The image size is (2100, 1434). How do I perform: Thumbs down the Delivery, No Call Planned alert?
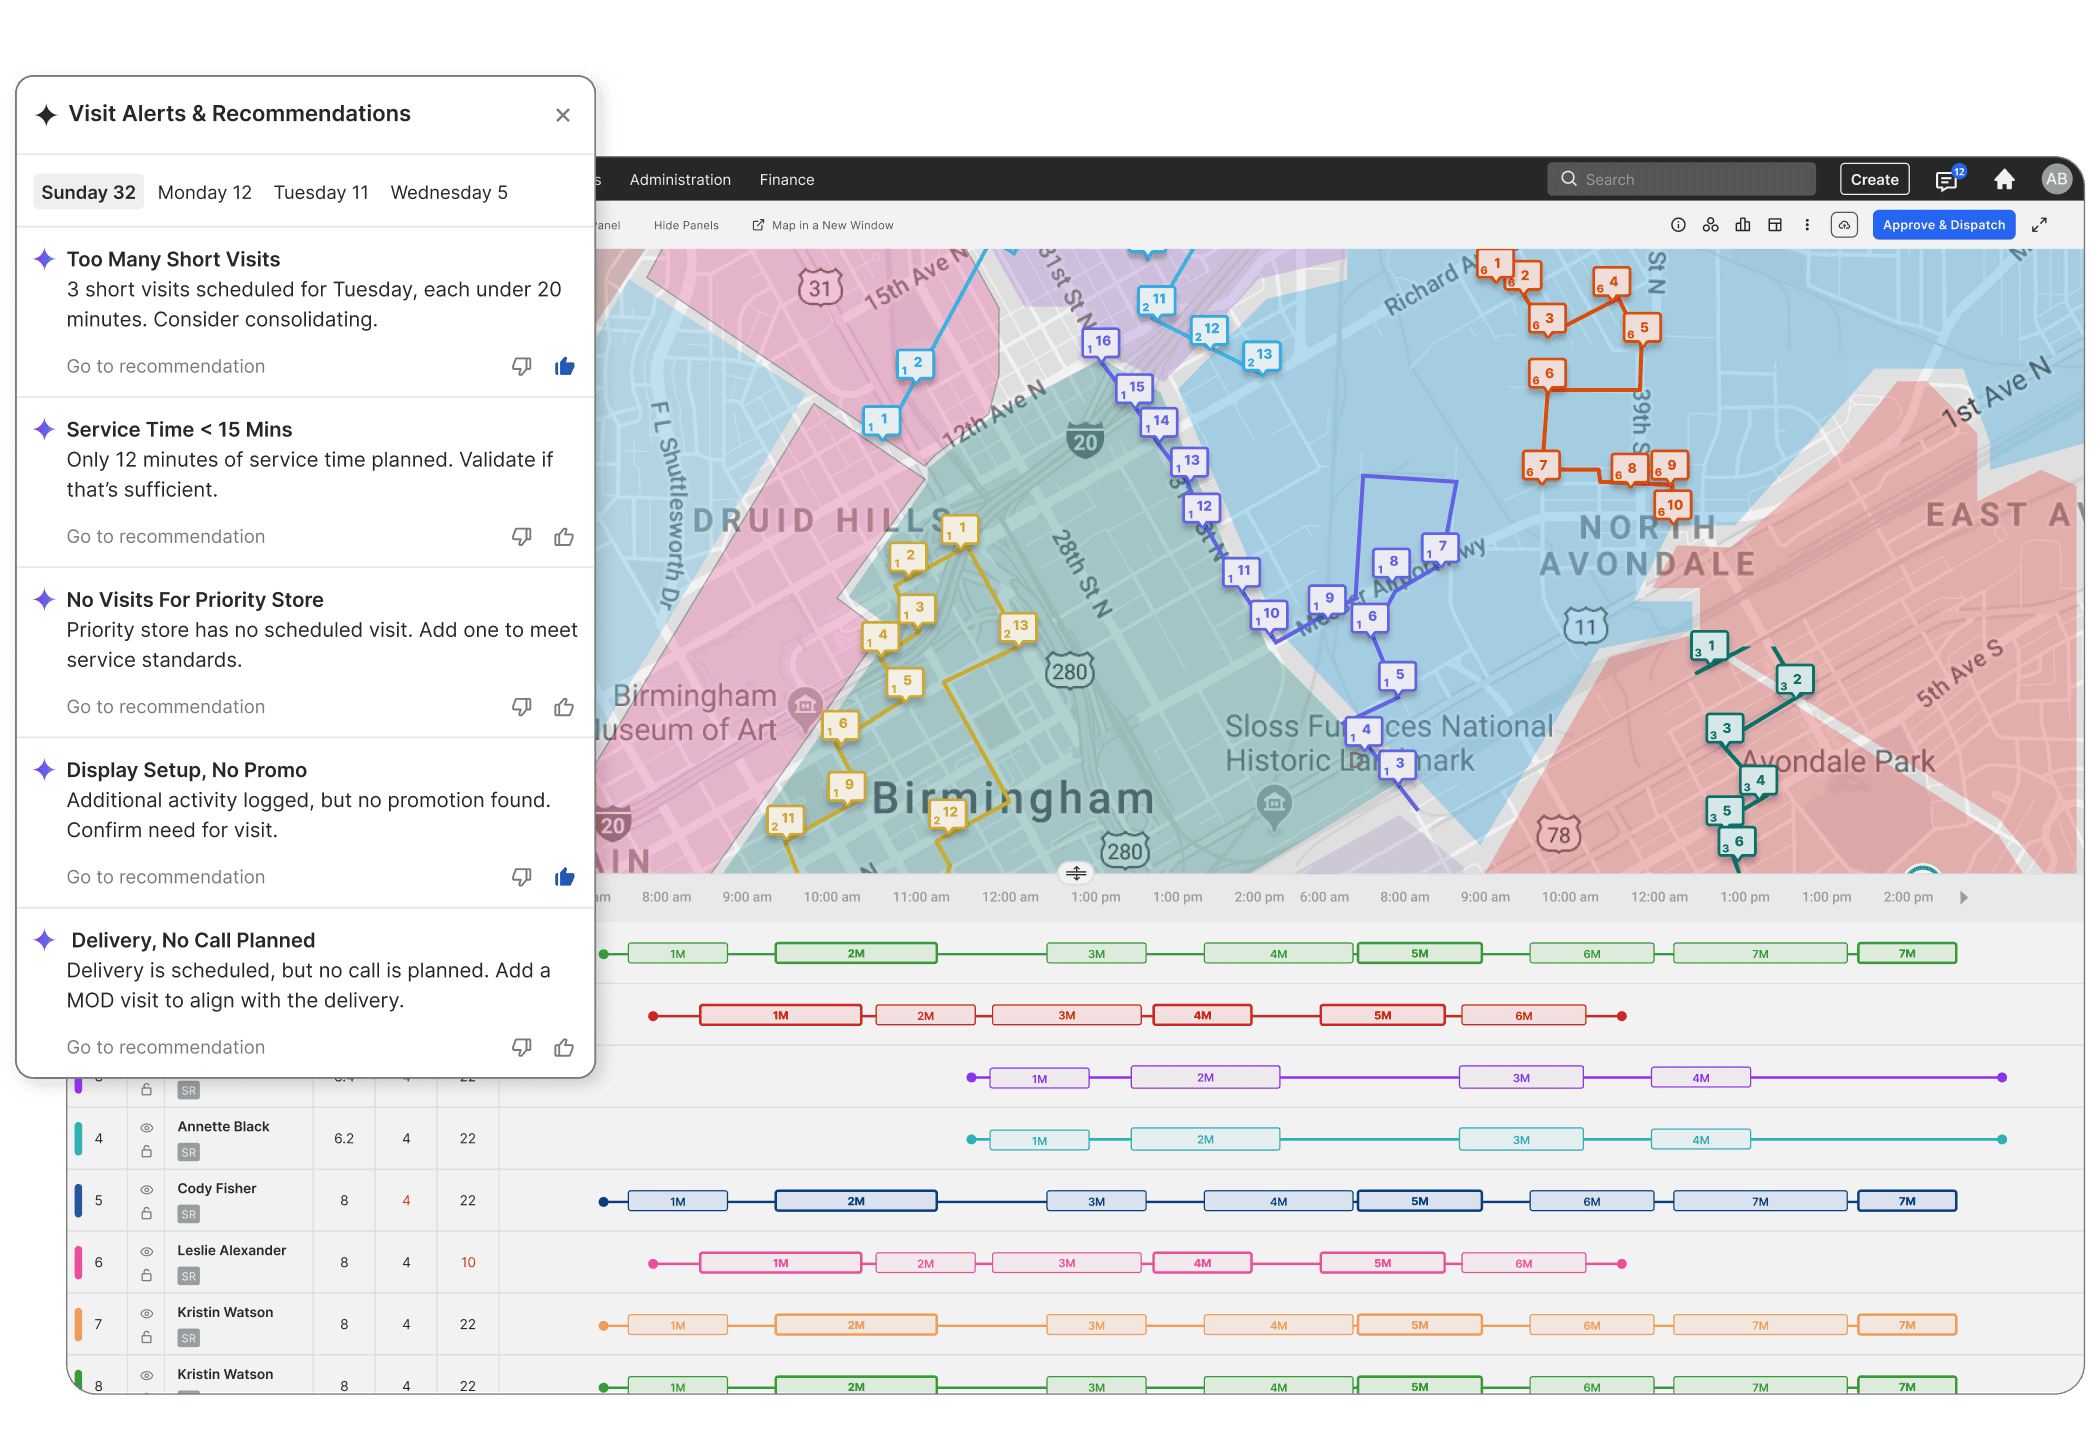tap(521, 1047)
